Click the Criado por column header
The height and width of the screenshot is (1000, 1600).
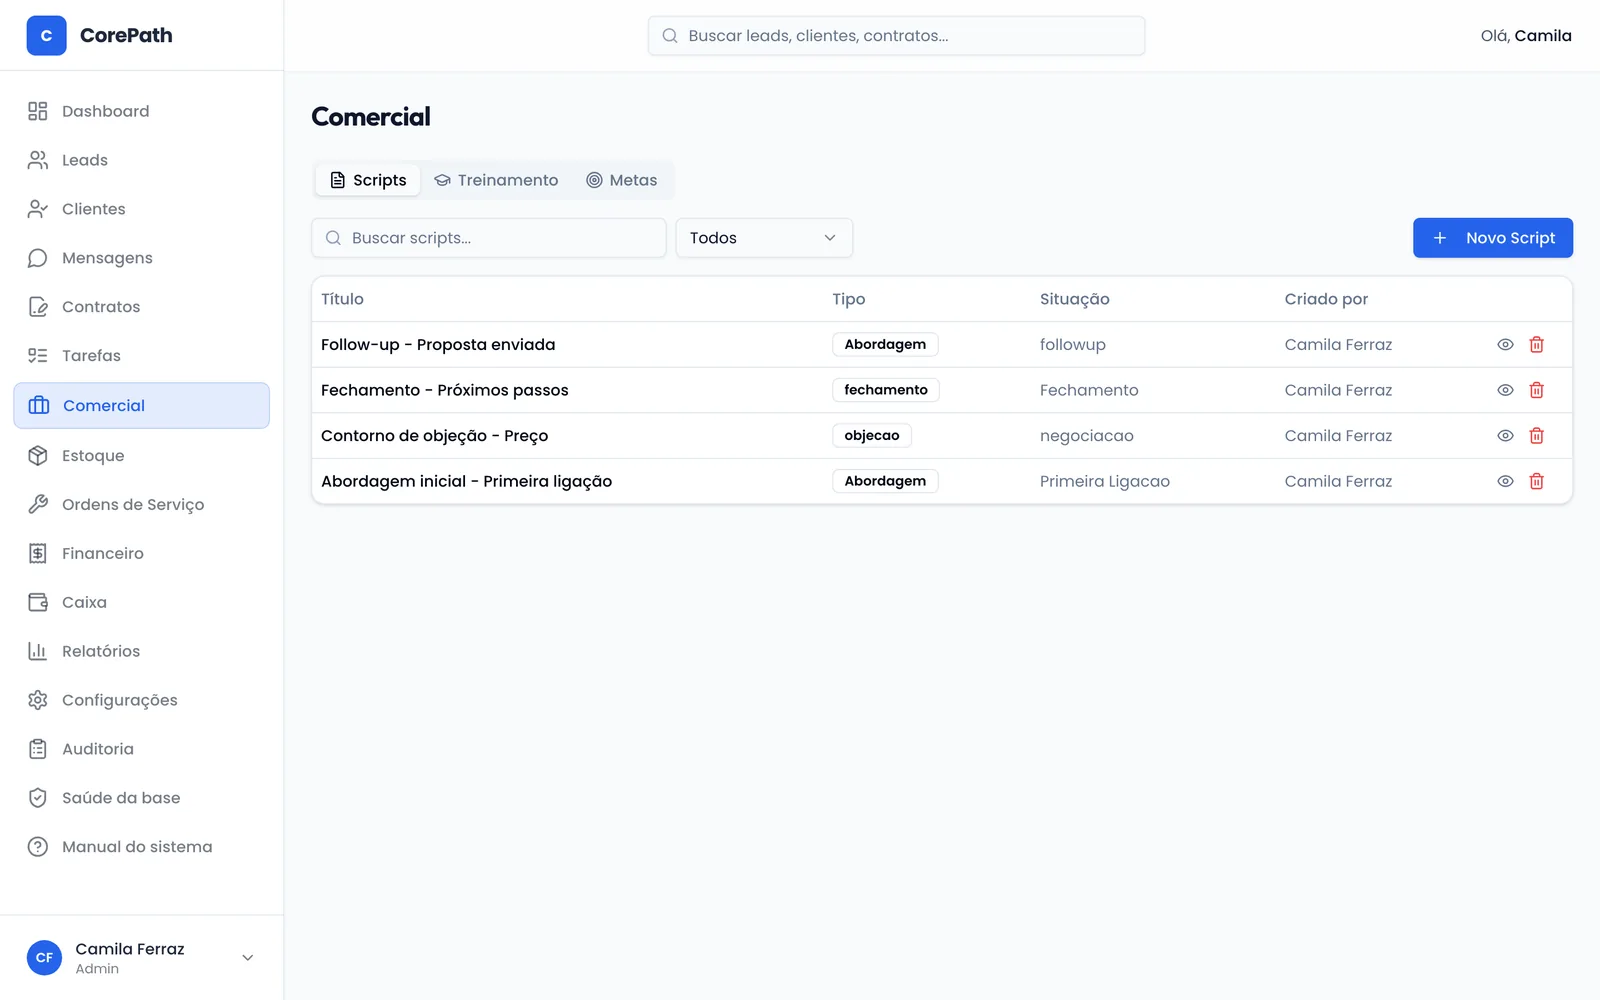pyautogui.click(x=1326, y=299)
